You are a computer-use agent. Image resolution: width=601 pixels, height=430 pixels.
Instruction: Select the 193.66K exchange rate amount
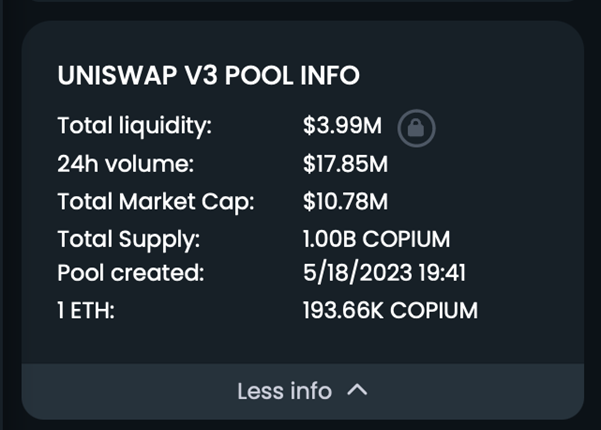click(343, 310)
